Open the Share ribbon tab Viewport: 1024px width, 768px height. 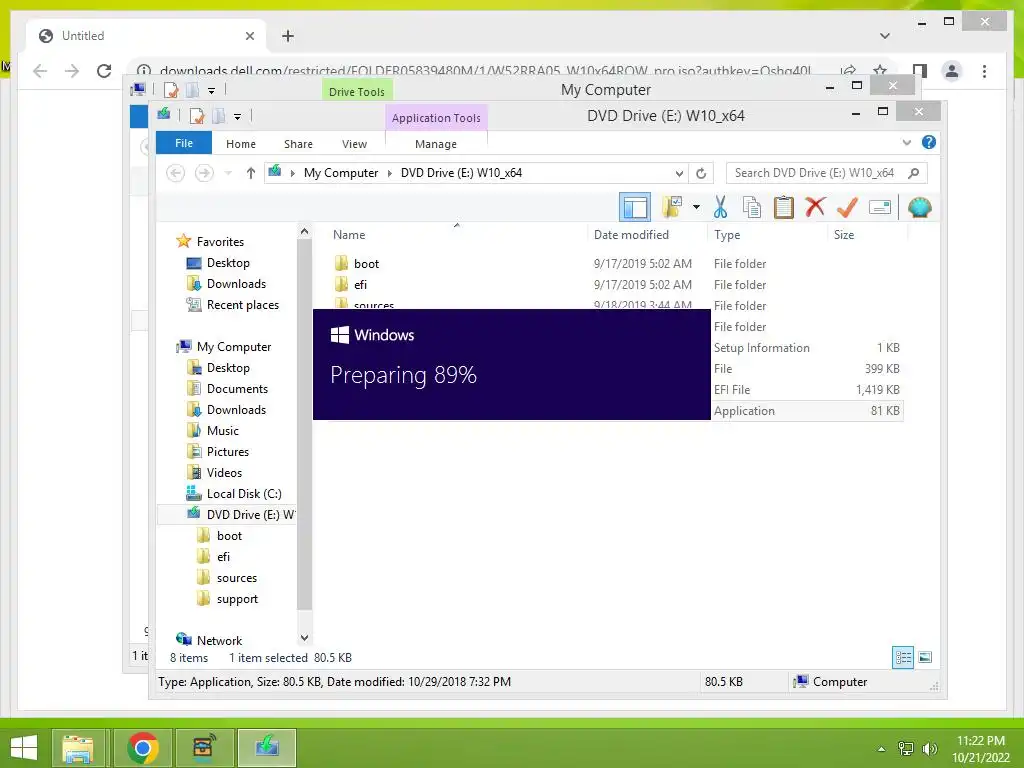coord(298,144)
